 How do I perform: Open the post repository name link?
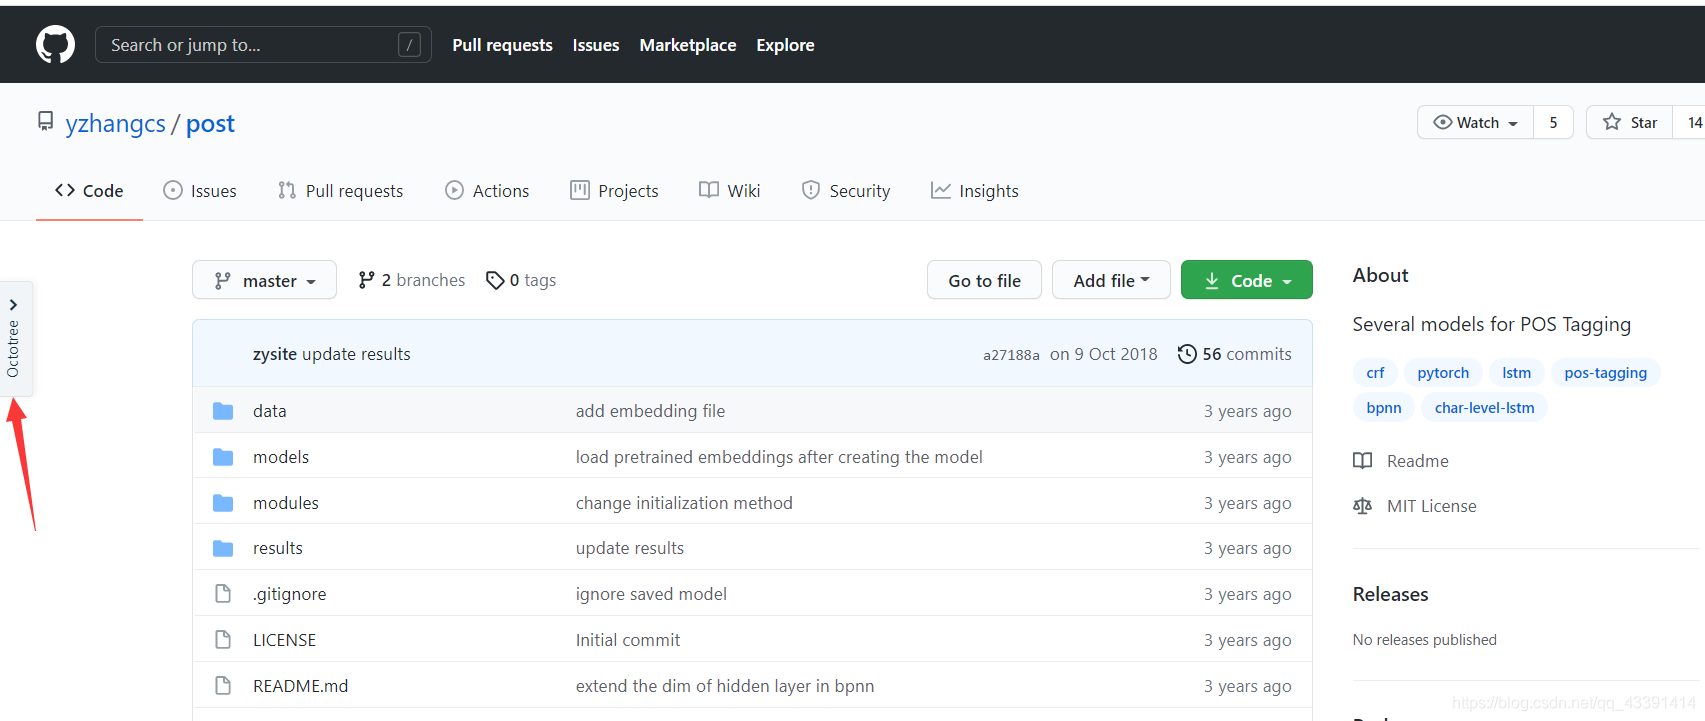tap(210, 123)
